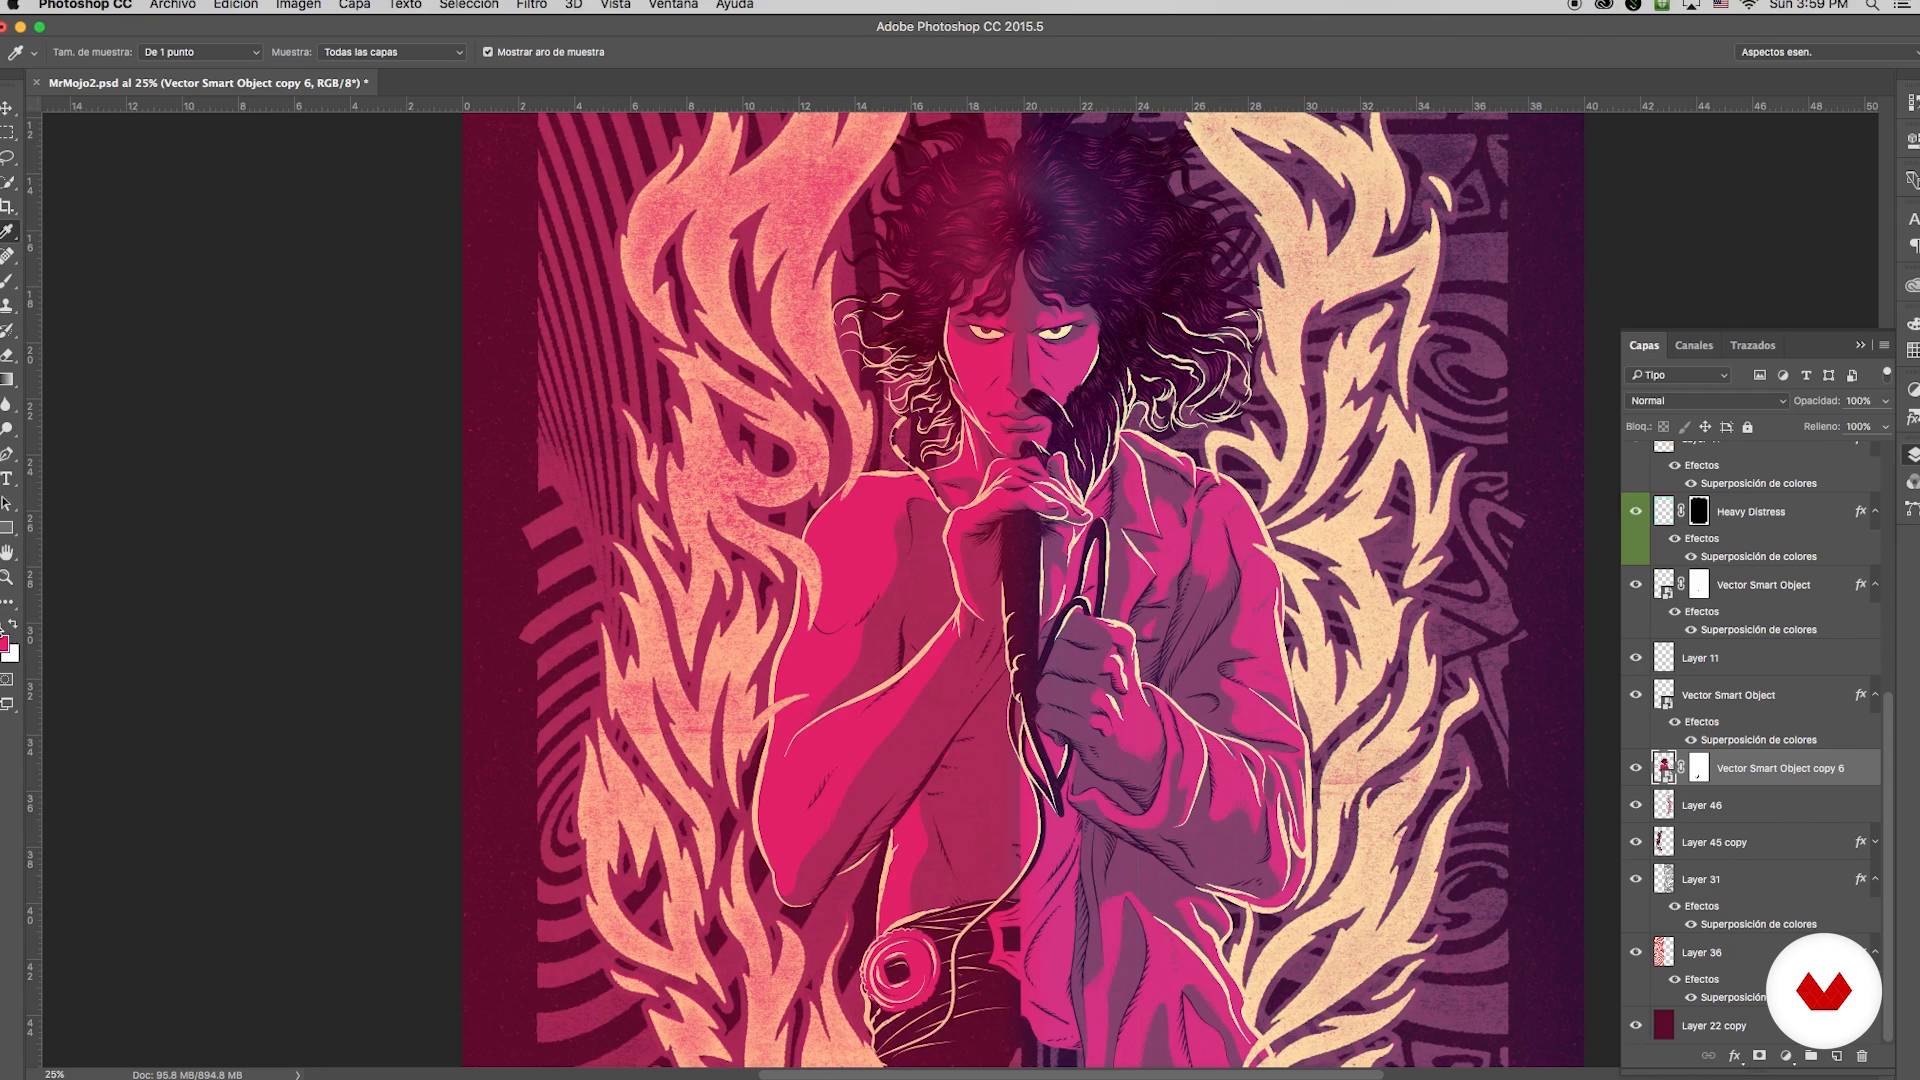Select the Lasso tool
This screenshot has height=1080, width=1920.
tap(7, 157)
